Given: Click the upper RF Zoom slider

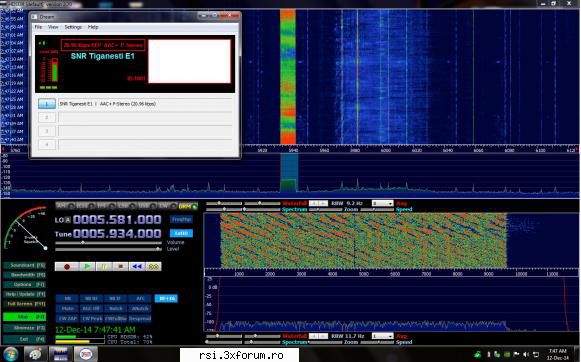Looking at the screenshot, I should [x=325, y=210].
